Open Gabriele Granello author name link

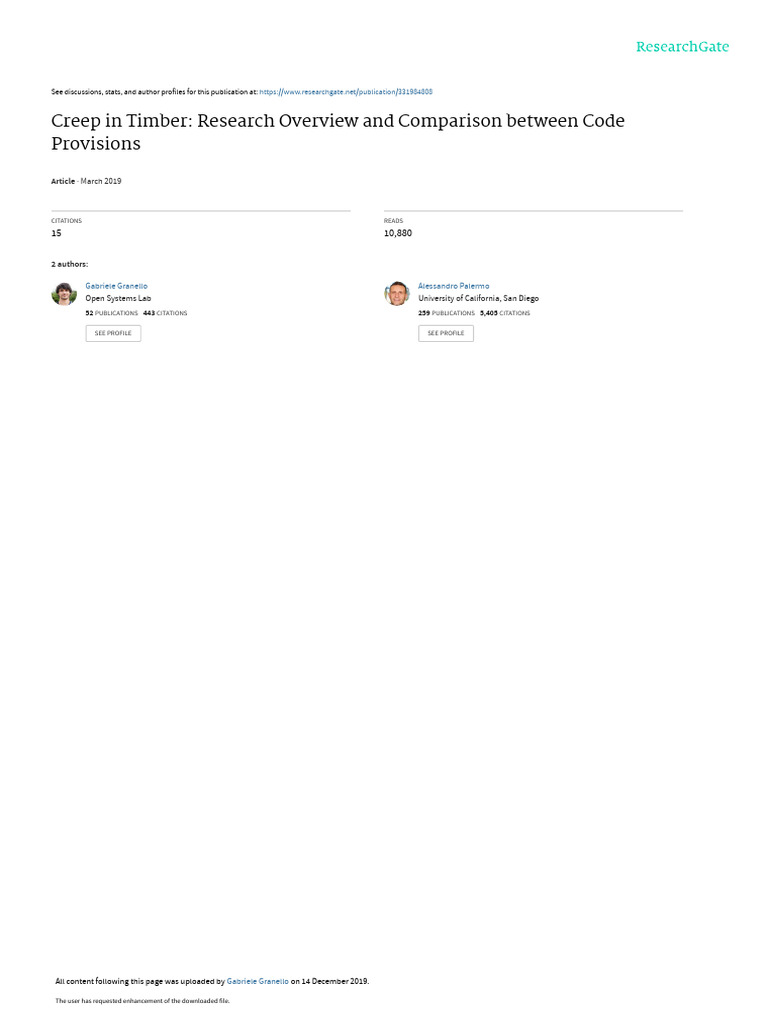pyautogui.click(x=116, y=286)
